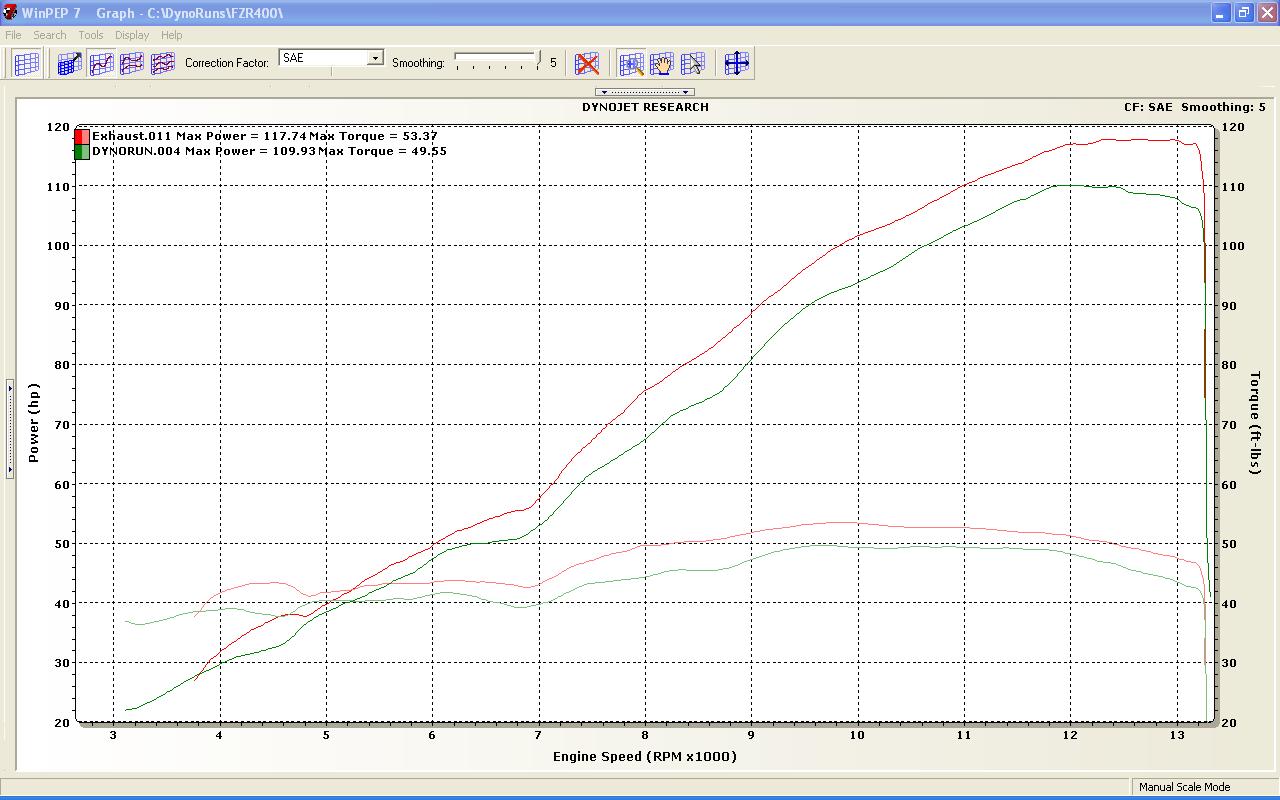Image resolution: width=1280 pixels, height=800 pixels.
Task: Click the WinPEP 7 title bar app icon
Action: pyautogui.click(x=10, y=13)
